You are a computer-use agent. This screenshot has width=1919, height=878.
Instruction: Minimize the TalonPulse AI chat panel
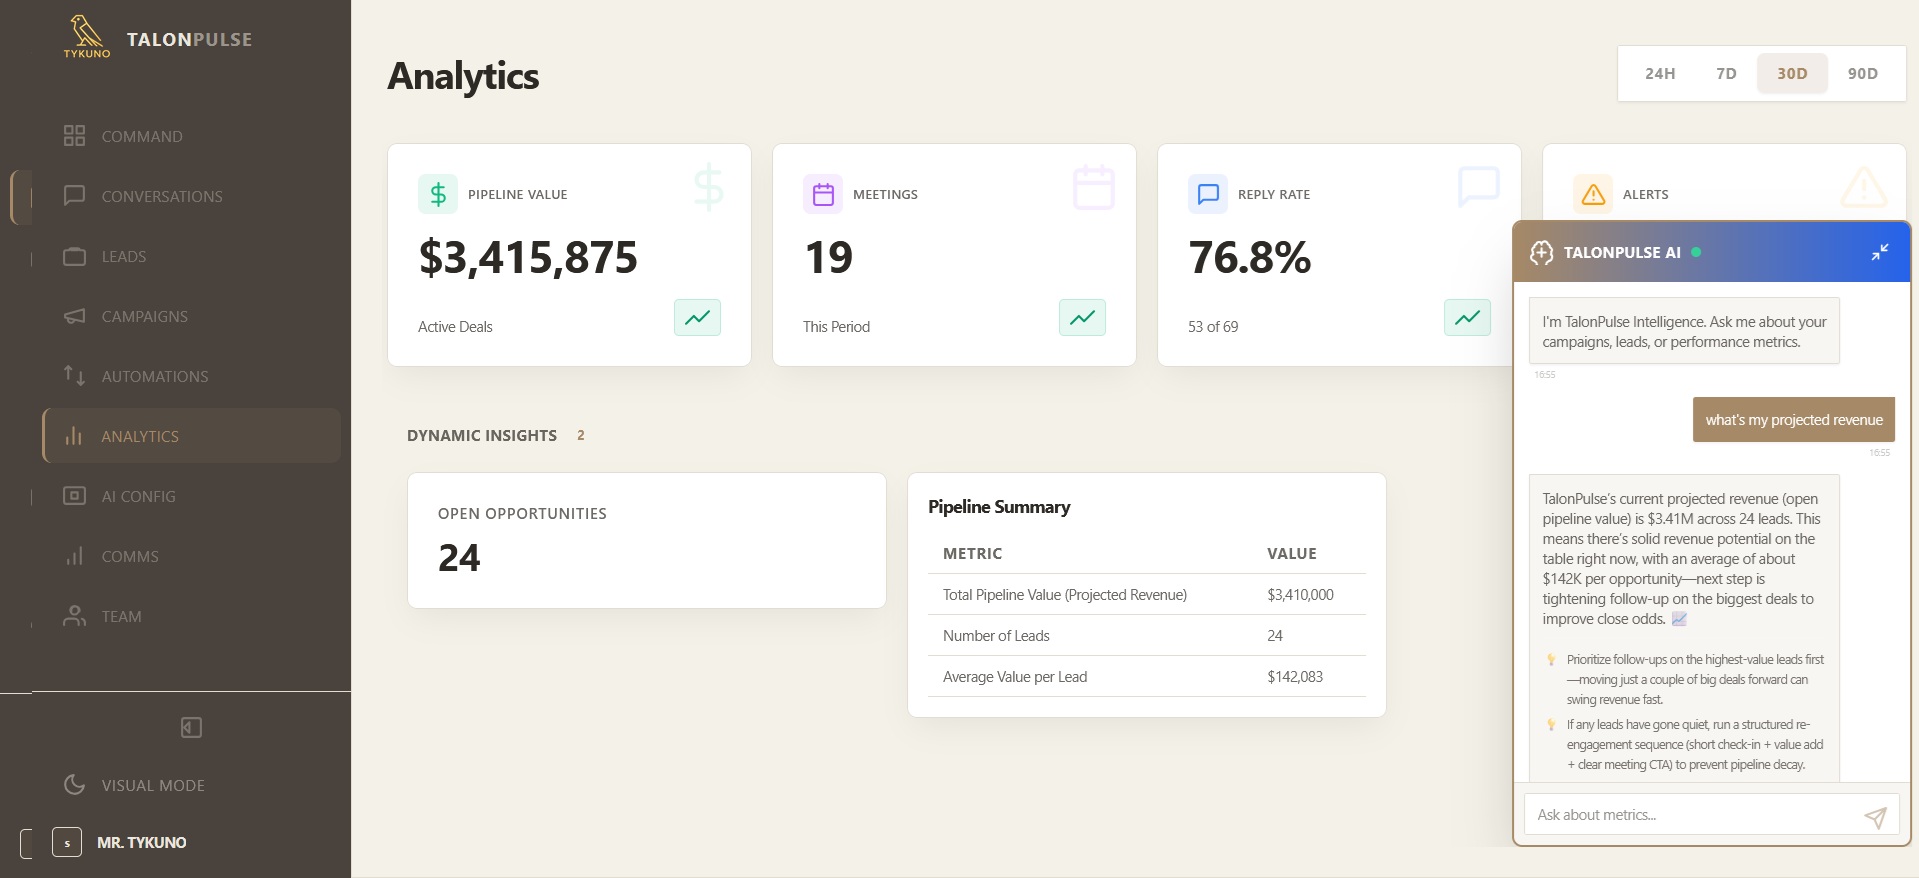click(x=1880, y=252)
